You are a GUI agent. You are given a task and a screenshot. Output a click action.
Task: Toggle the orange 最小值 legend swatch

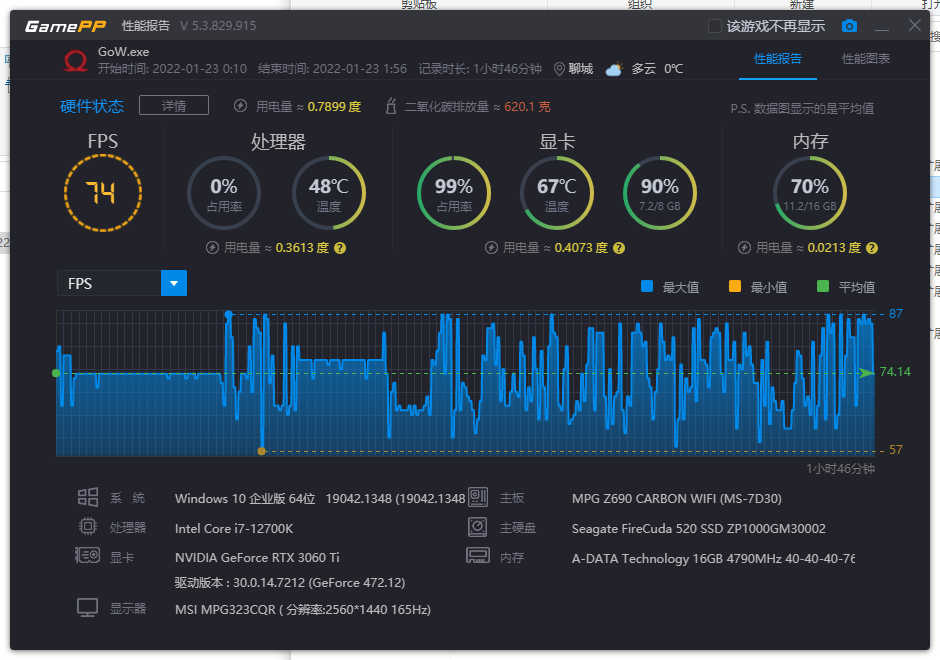[x=735, y=286]
